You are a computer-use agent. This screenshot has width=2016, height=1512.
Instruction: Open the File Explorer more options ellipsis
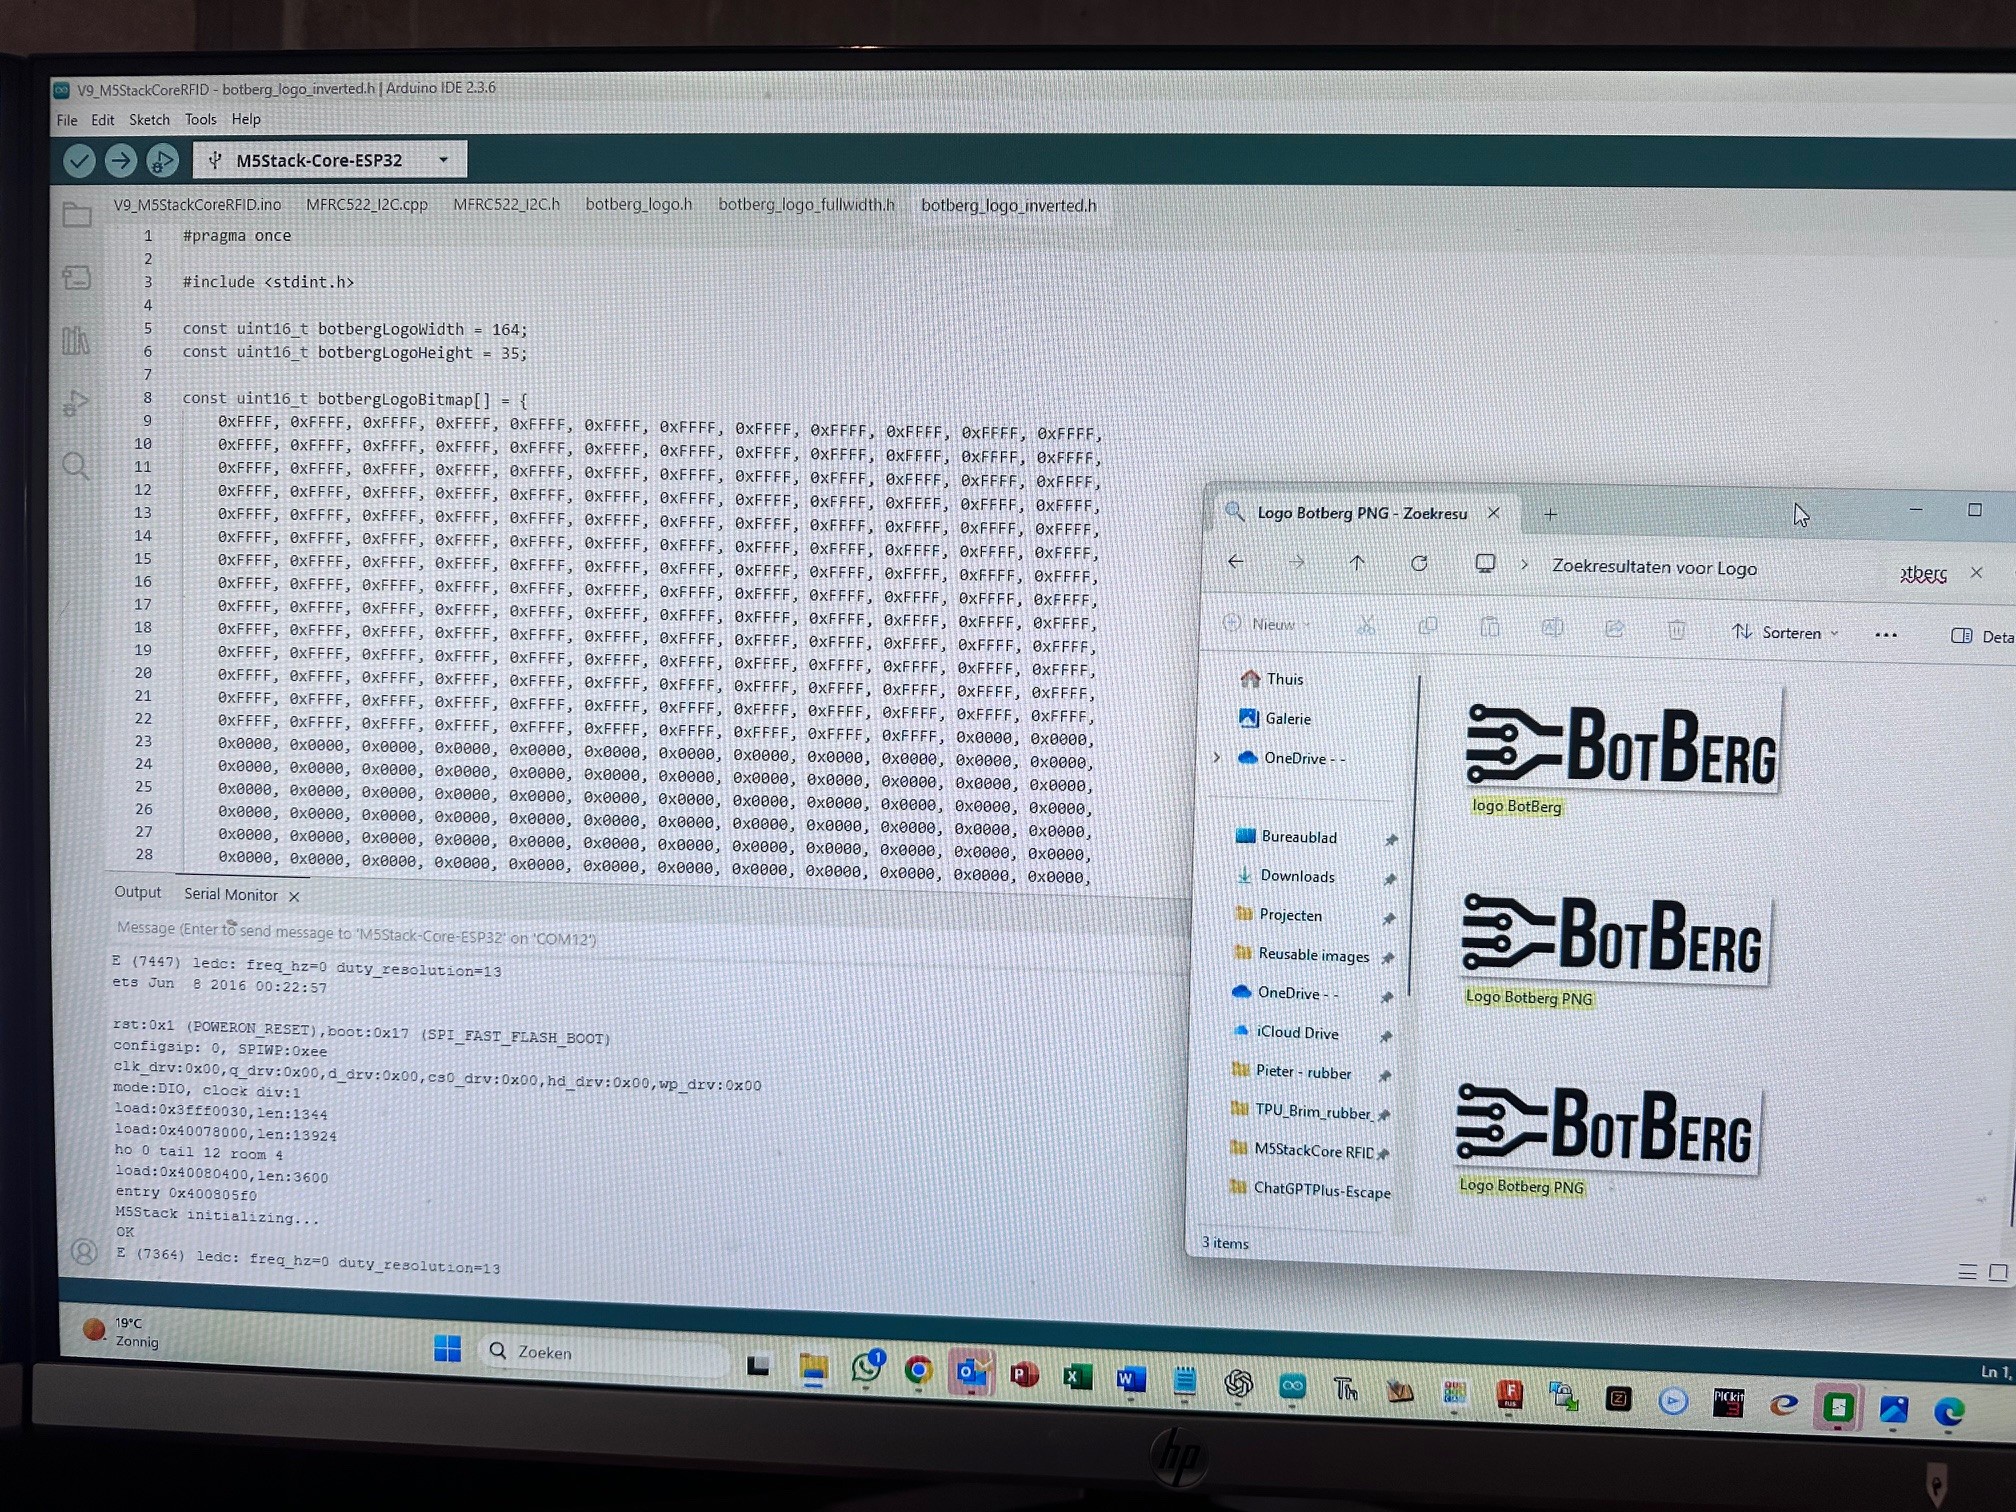[x=1886, y=635]
